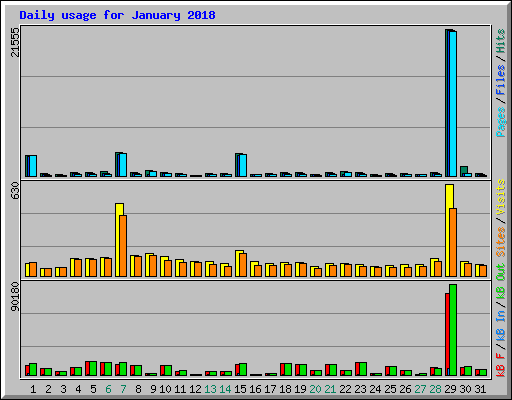Select weekend day 28 label

click(435, 389)
